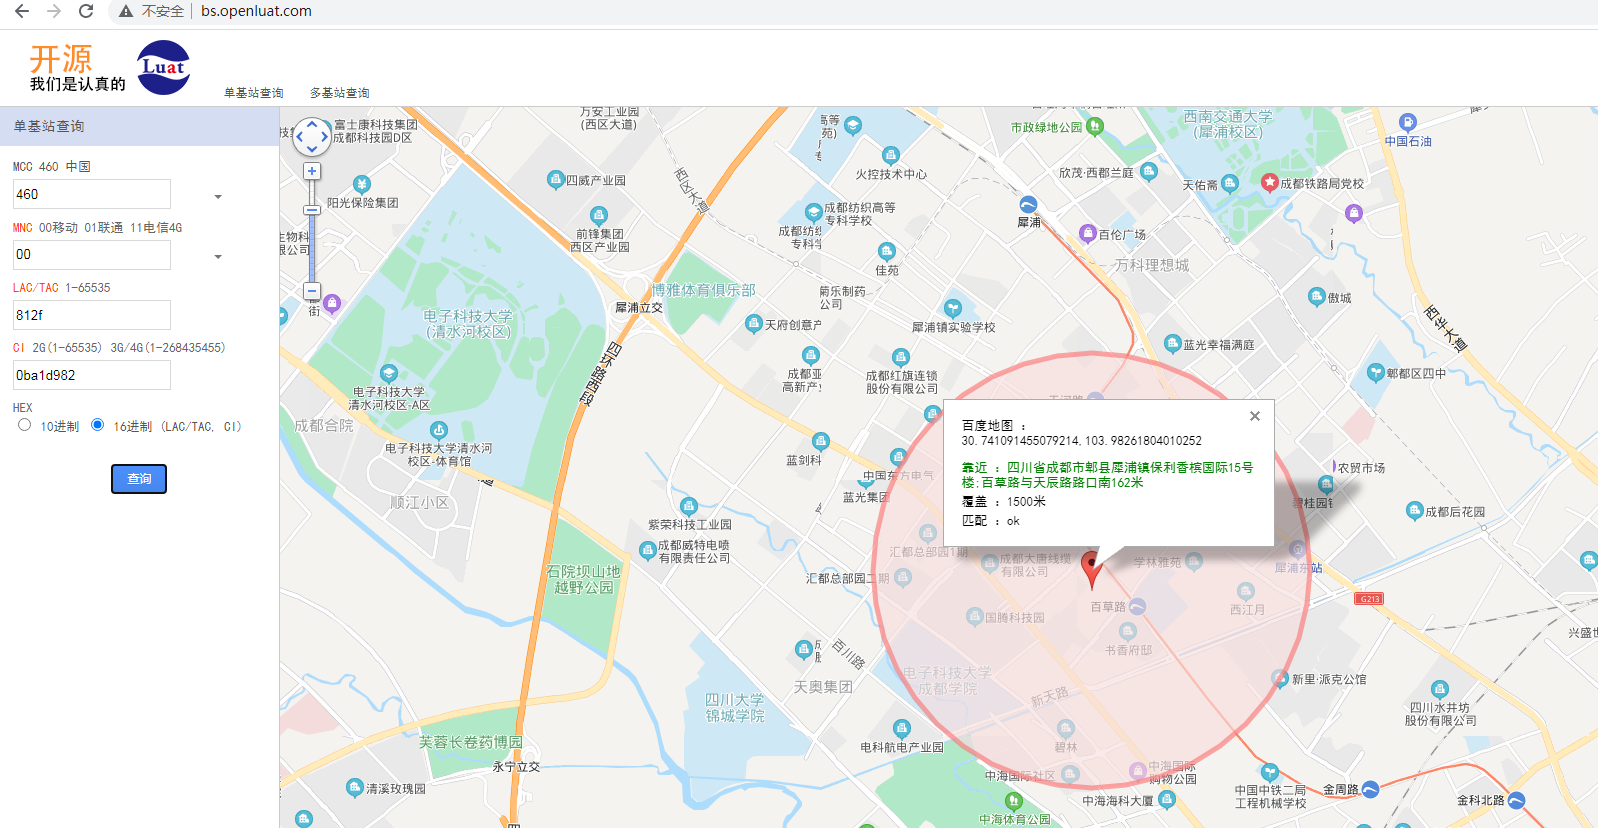Click the 单基站查询 sidebar header
Screen dimensions: 1598x828
point(139,126)
